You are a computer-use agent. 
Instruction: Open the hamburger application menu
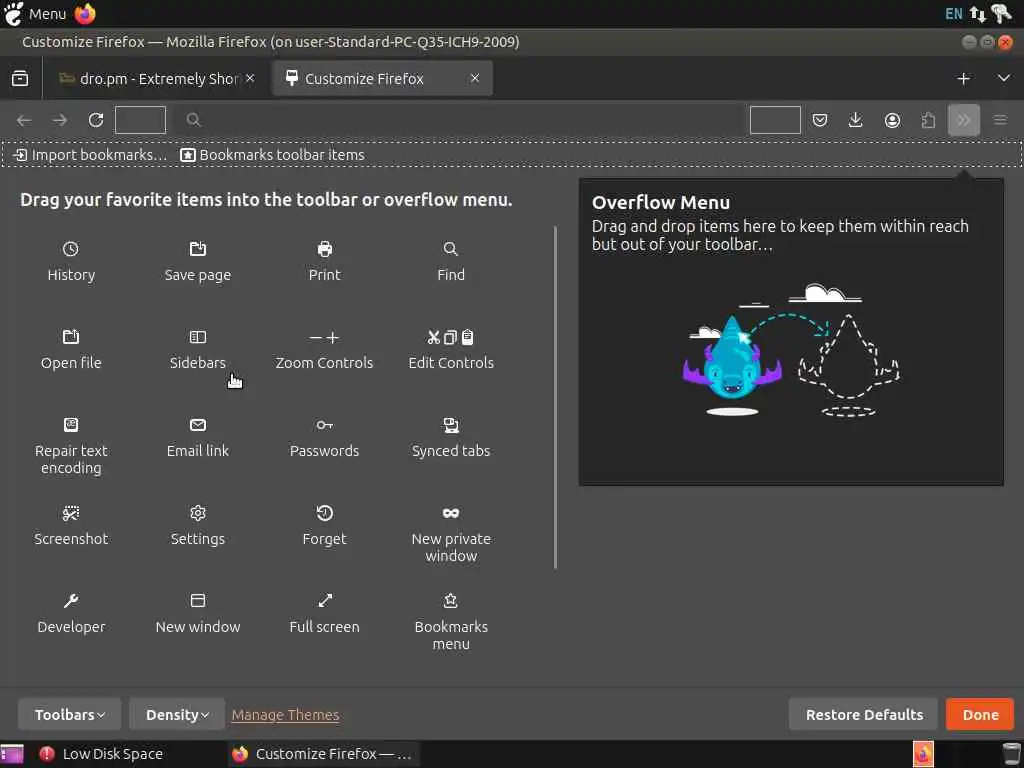(1000, 120)
